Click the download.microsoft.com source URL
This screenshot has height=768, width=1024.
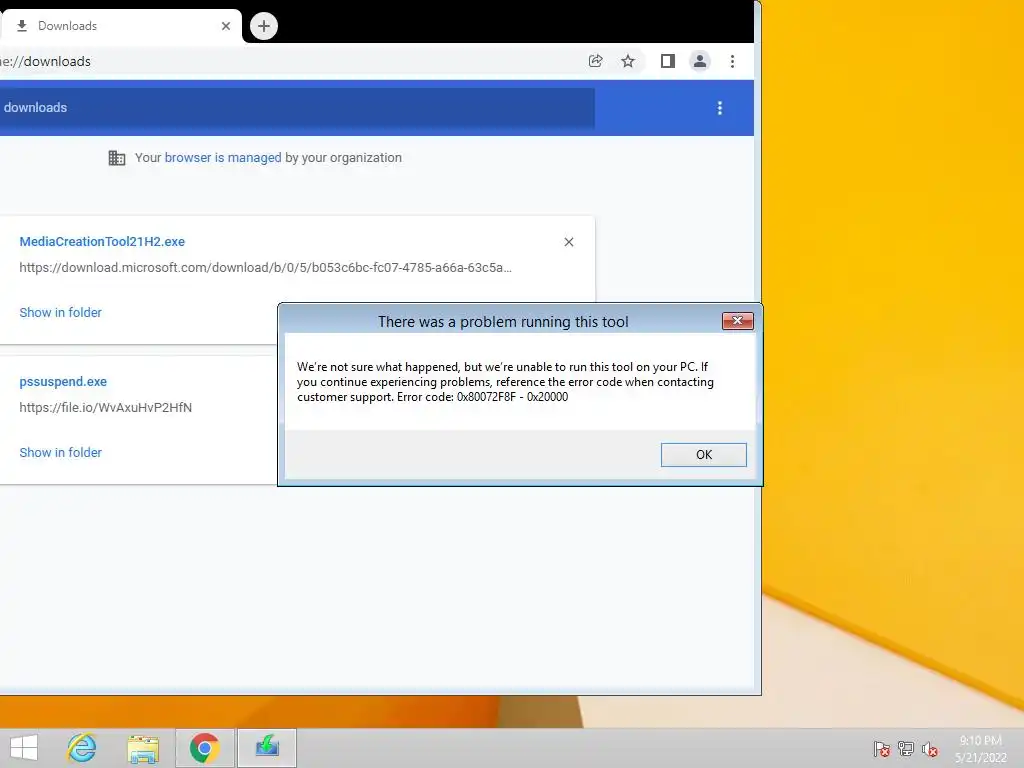click(x=265, y=267)
